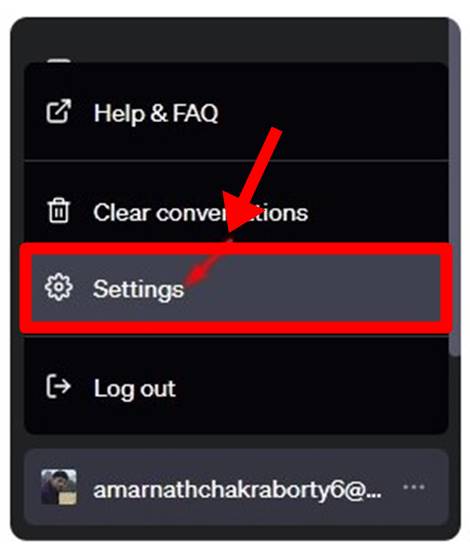Open the Help & FAQ menu entry
This screenshot has height=550, width=470.
tap(236, 112)
